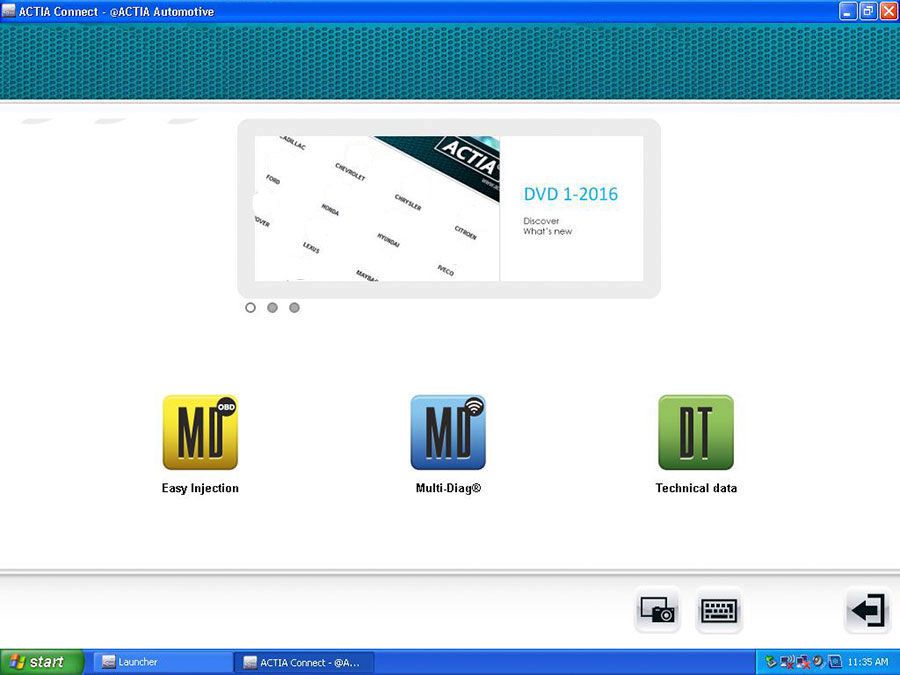Viewport: 900px width, 675px height.
Task: Select the first carousel dot indicator
Action: pyautogui.click(x=250, y=308)
